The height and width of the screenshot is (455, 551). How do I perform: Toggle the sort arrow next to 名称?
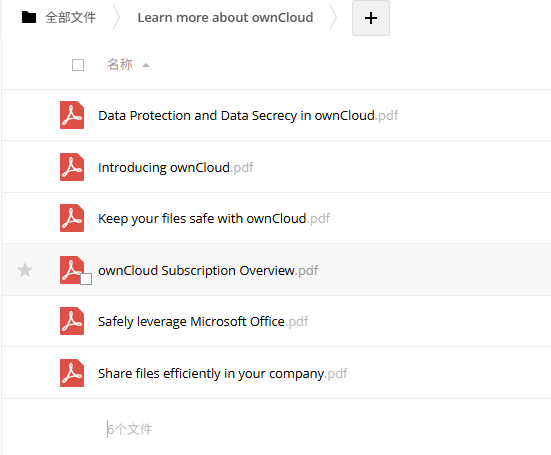click(x=146, y=65)
